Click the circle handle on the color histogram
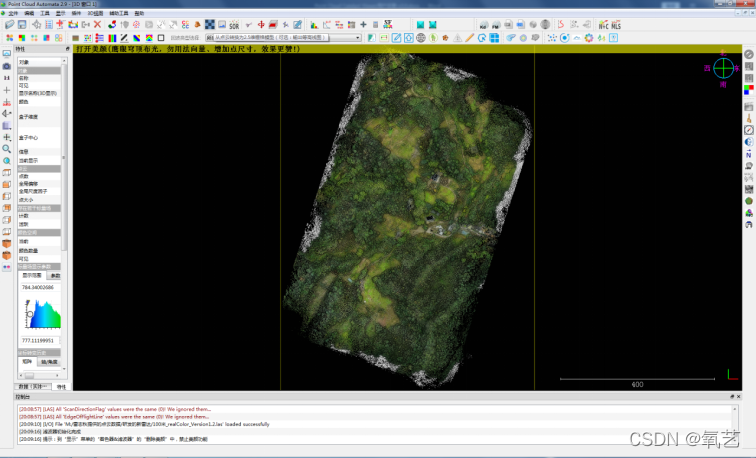 coord(30,314)
